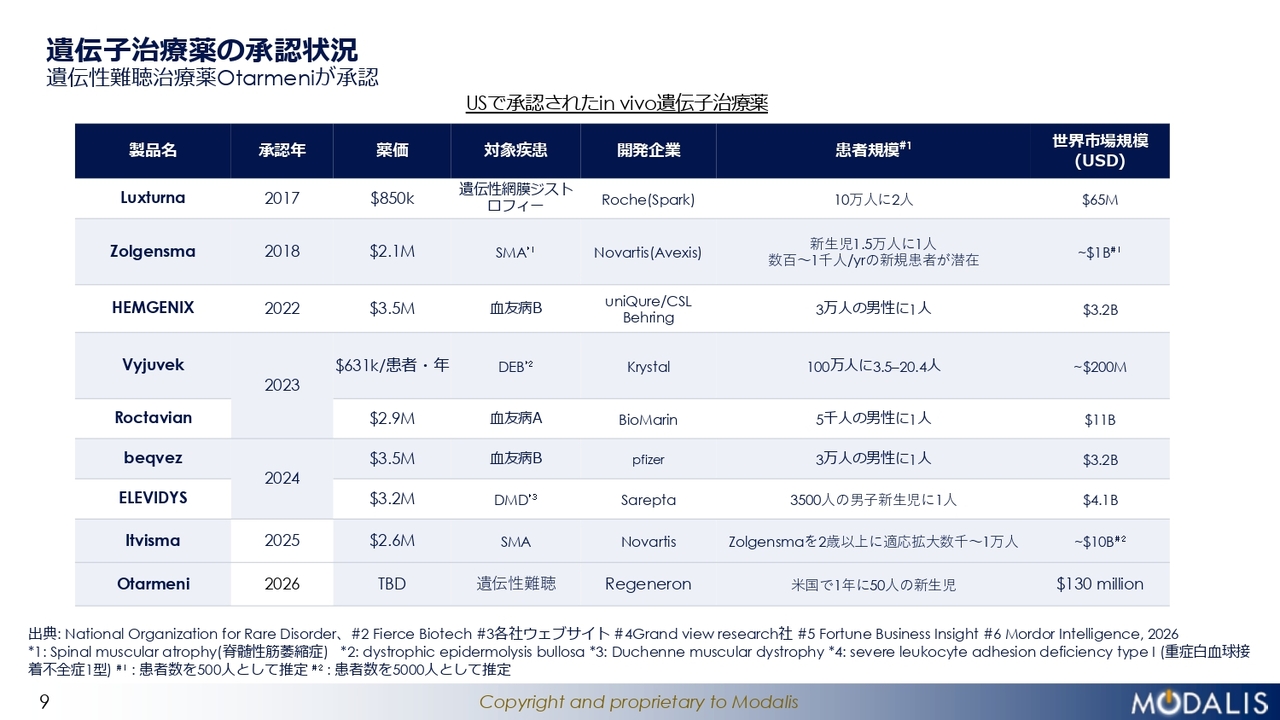Click the Roctavian disease "血友病A"
The width and height of the screenshot is (1280, 720).
(x=516, y=419)
